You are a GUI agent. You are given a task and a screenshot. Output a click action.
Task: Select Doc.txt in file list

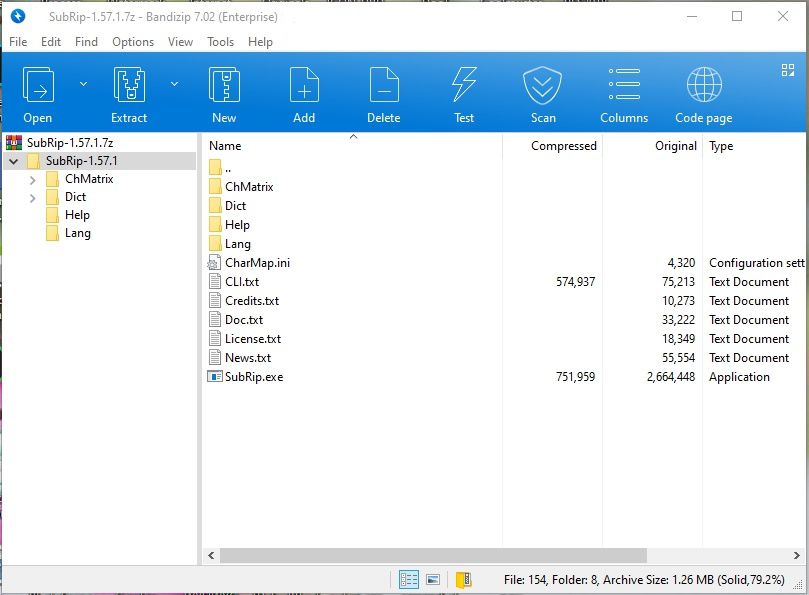tap(244, 320)
